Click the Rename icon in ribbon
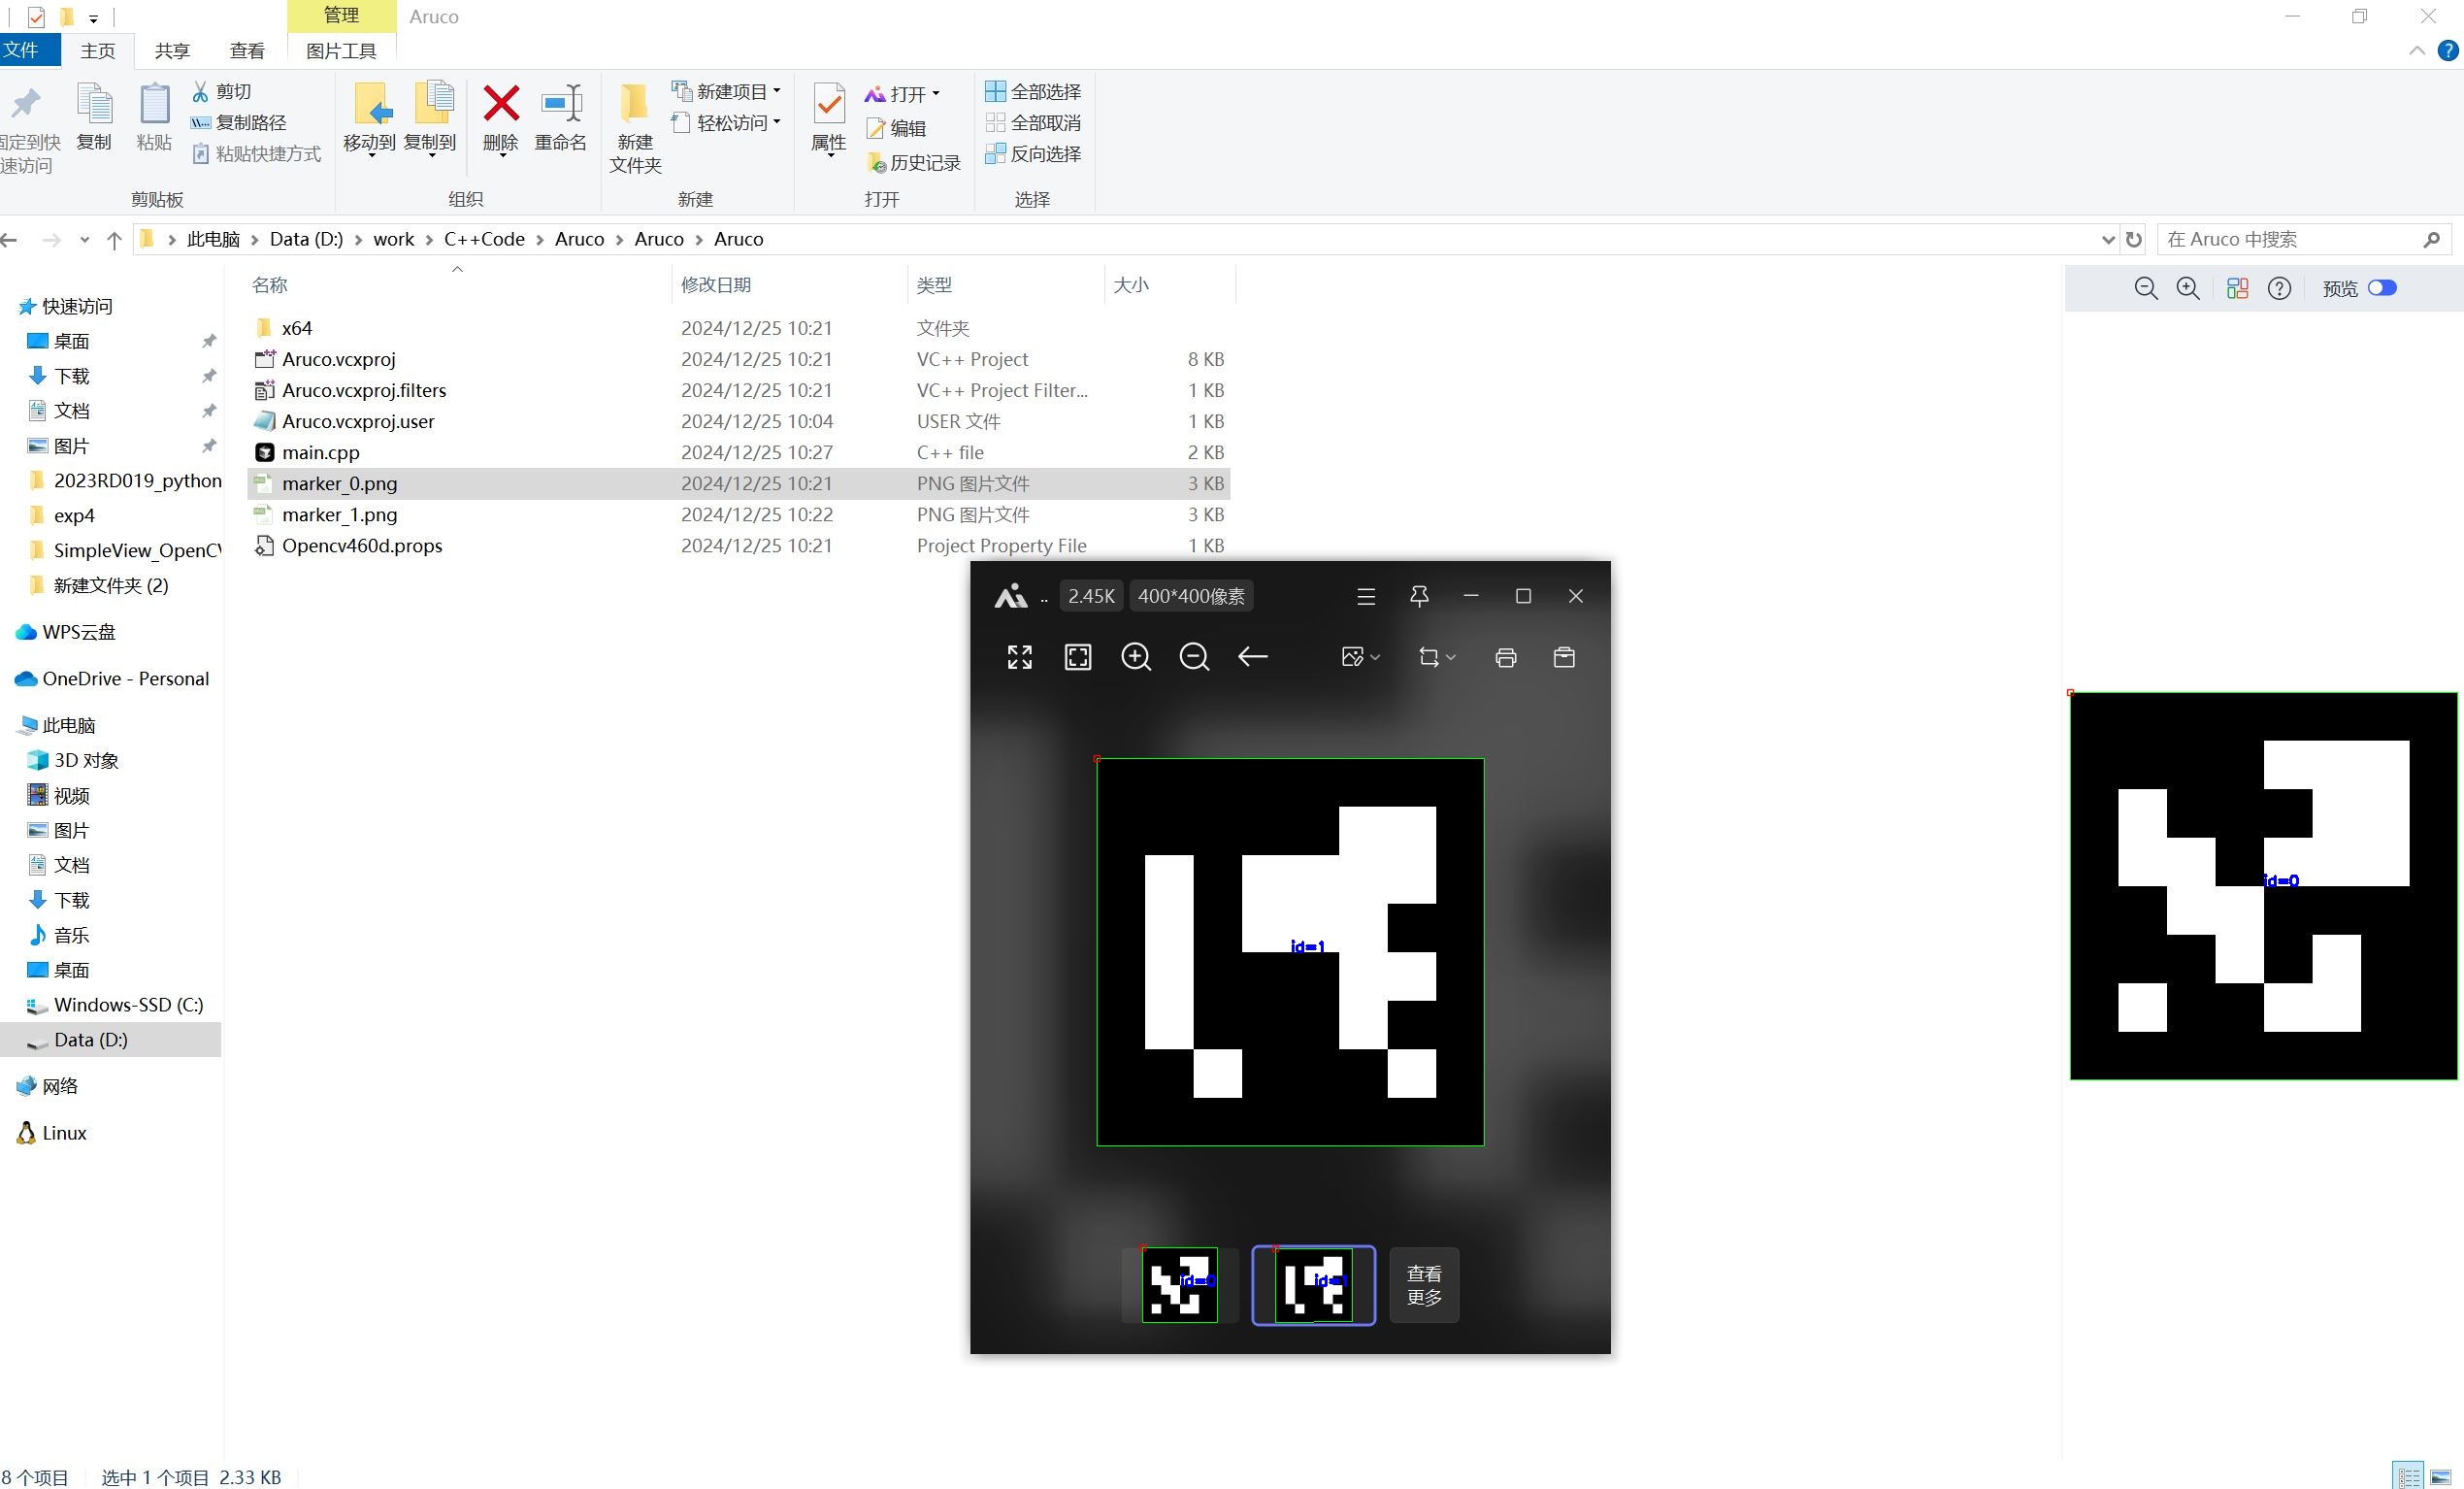The image size is (2464, 1489). click(560, 105)
